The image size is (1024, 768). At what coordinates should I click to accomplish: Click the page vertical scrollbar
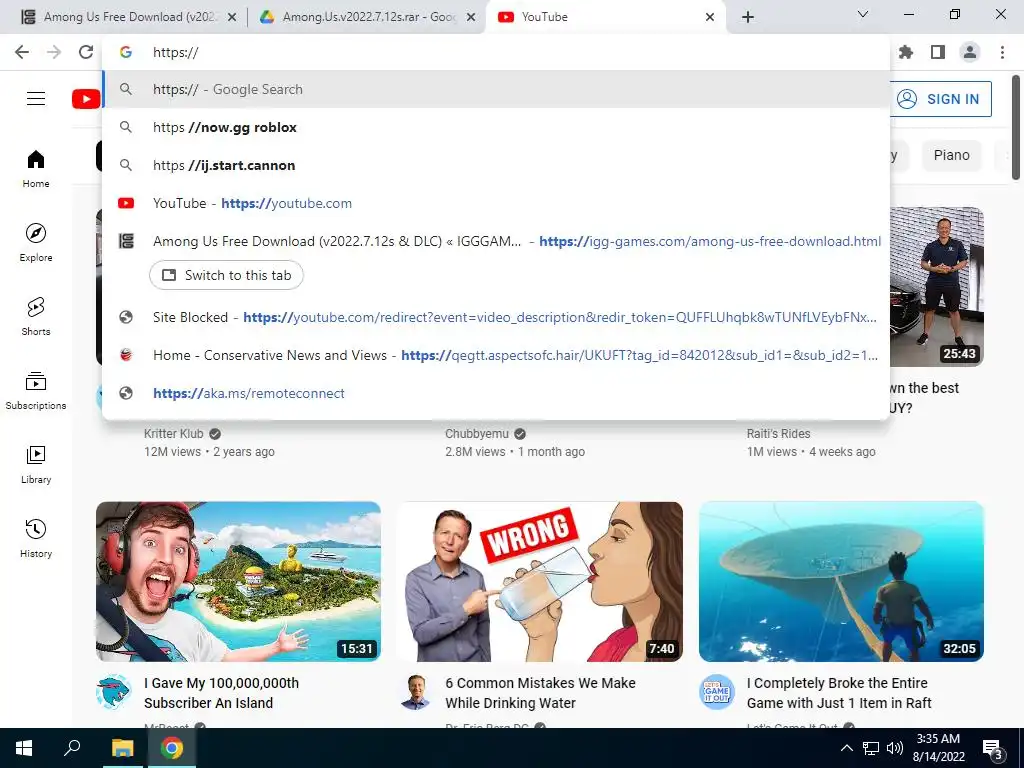point(1016,127)
